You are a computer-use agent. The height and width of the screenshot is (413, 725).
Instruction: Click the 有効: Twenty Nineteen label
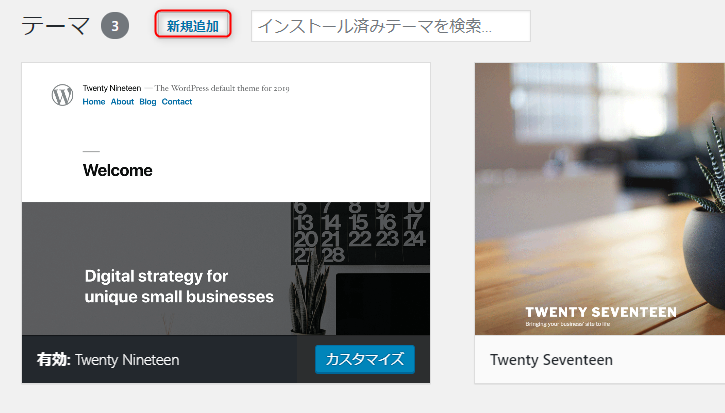point(108,360)
